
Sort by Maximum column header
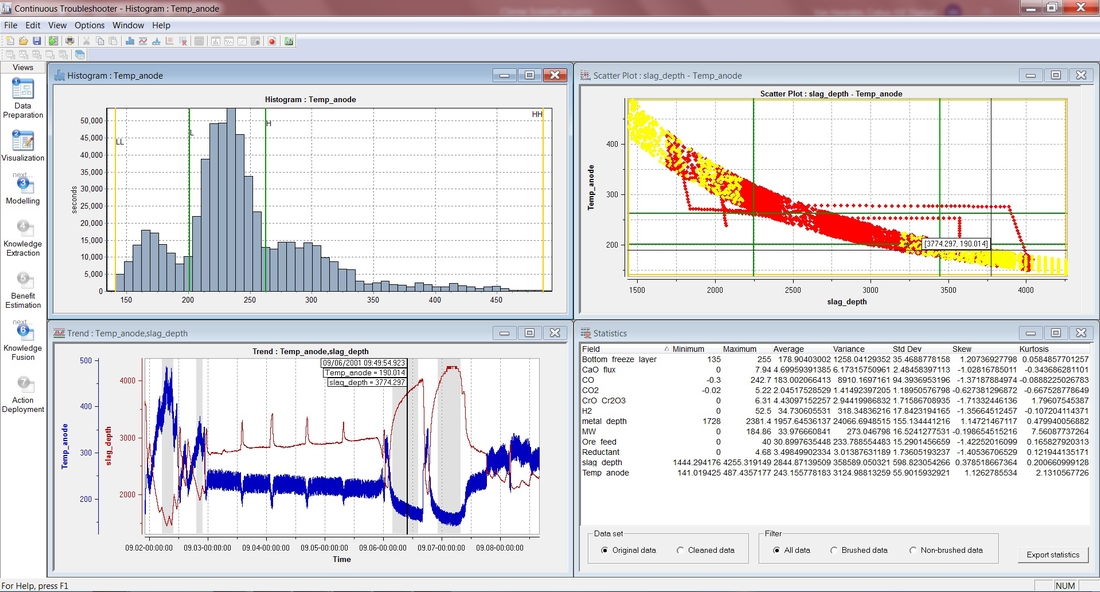(x=739, y=349)
